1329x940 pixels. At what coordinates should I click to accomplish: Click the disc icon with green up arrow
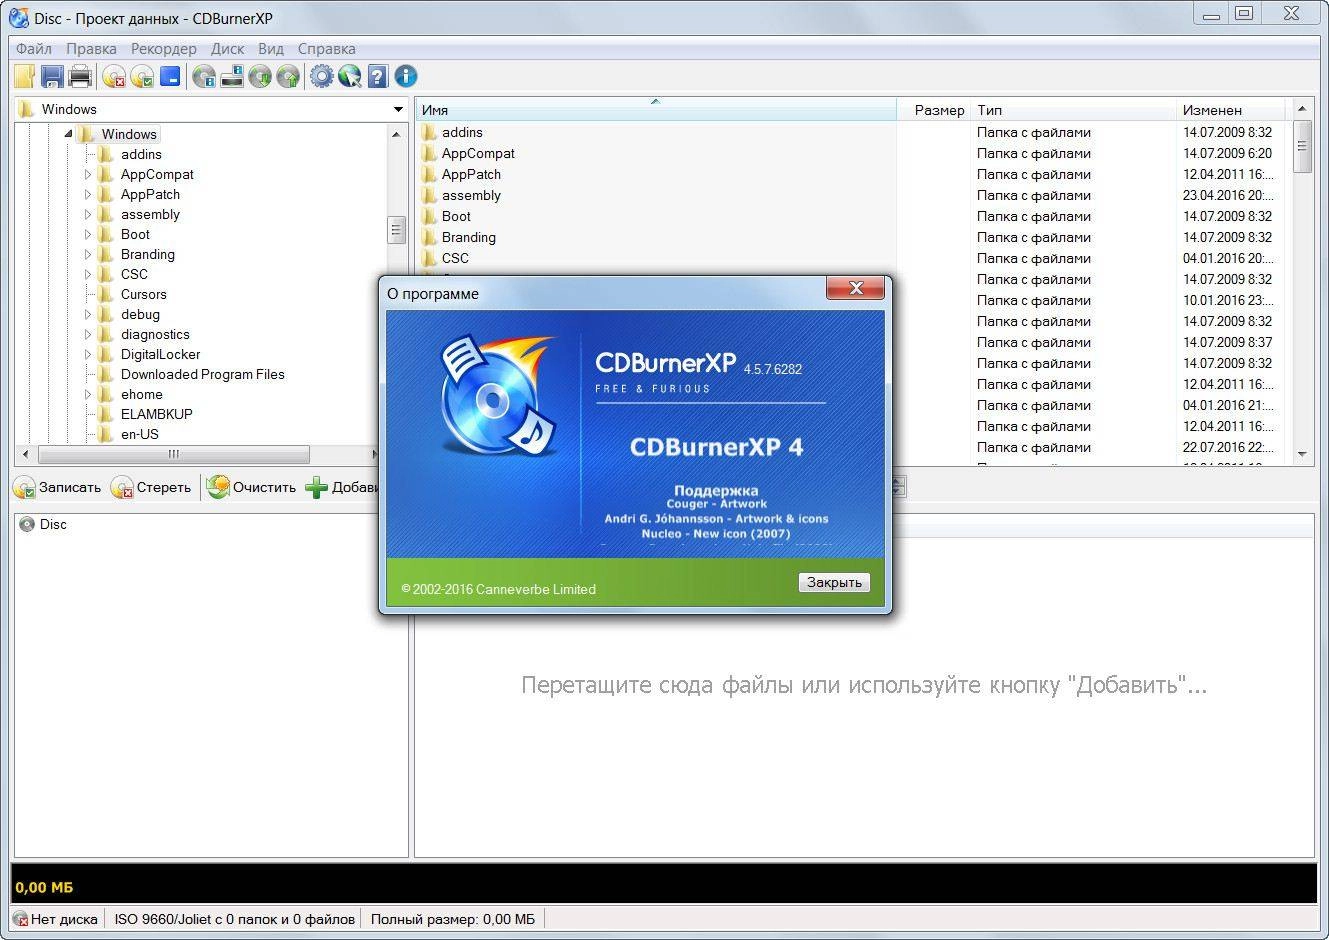tap(288, 76)
